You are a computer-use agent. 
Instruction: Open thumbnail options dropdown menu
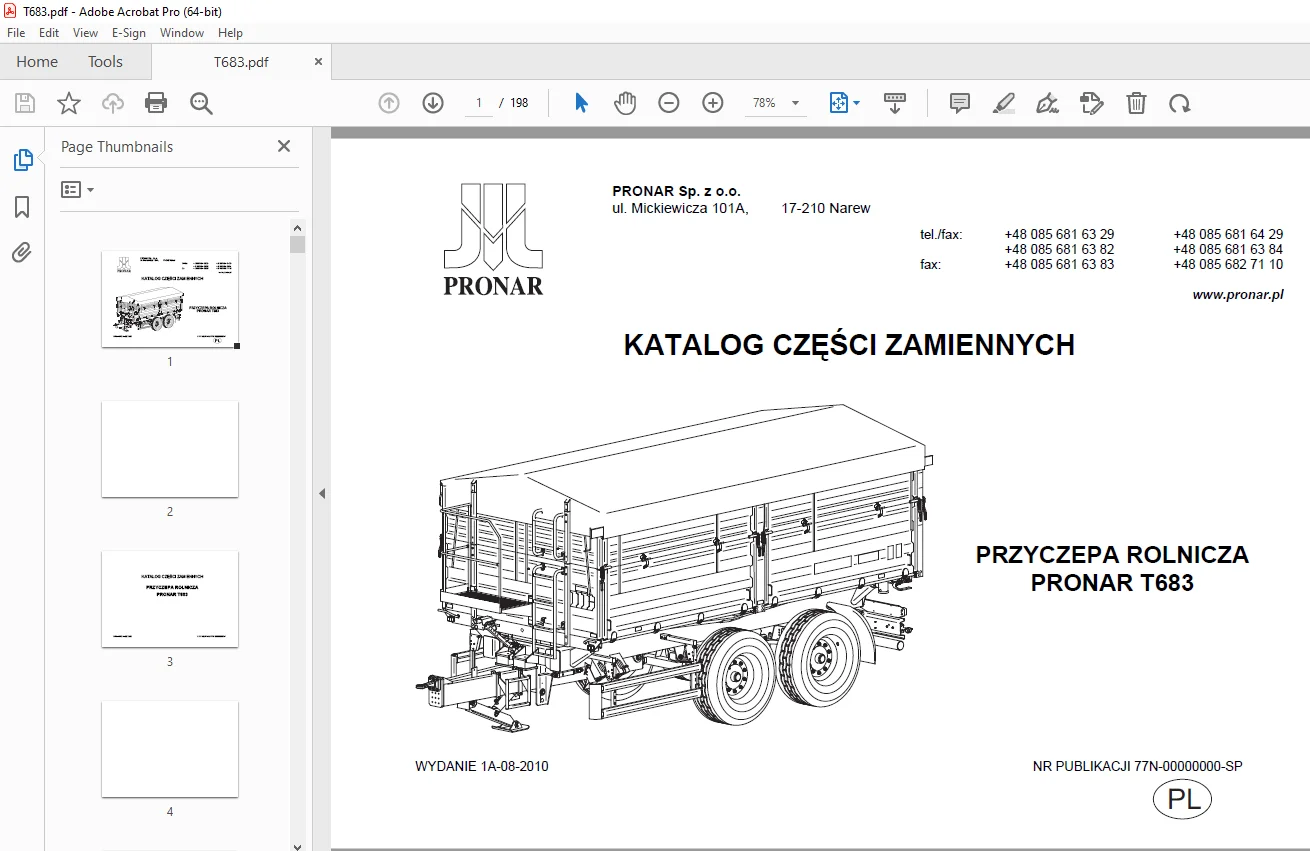tap(78, 189)
